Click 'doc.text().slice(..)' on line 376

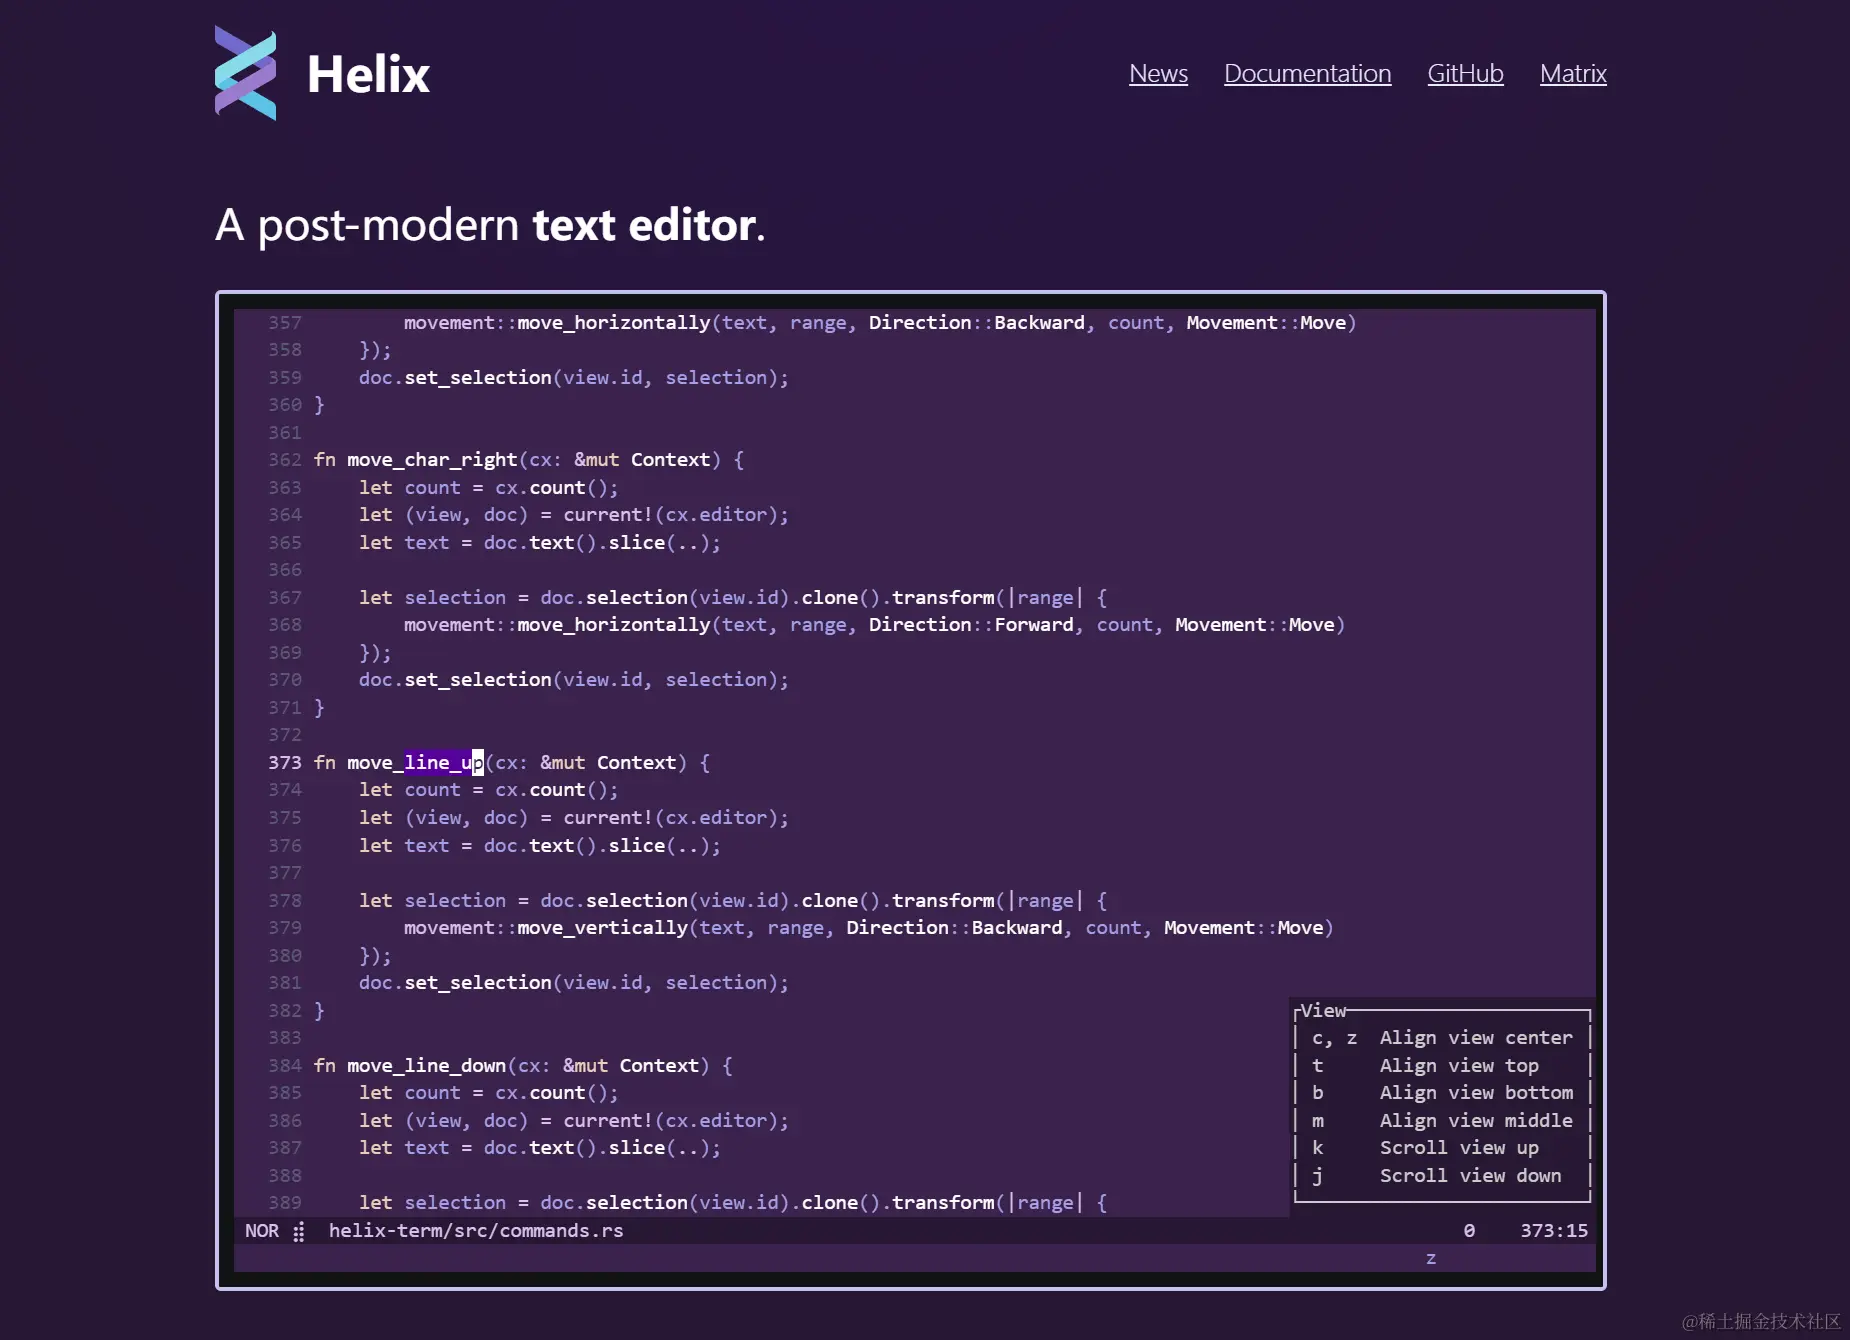(597, 846)
